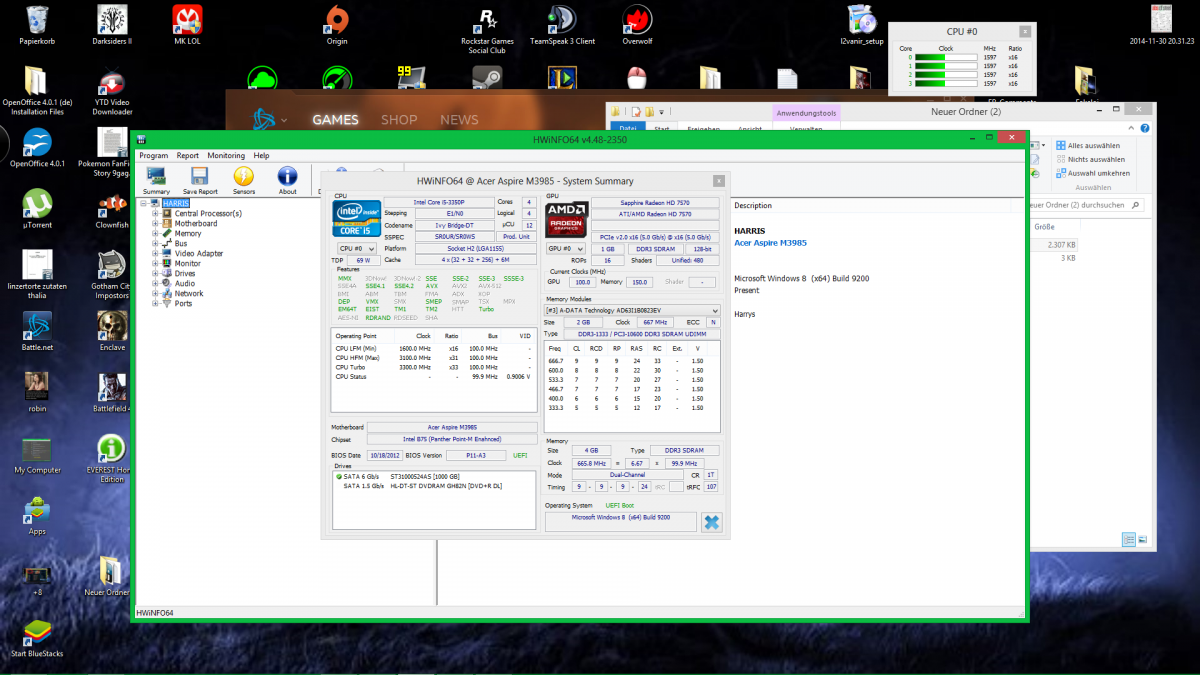Expand the Audio tree node

coord(156,283)
